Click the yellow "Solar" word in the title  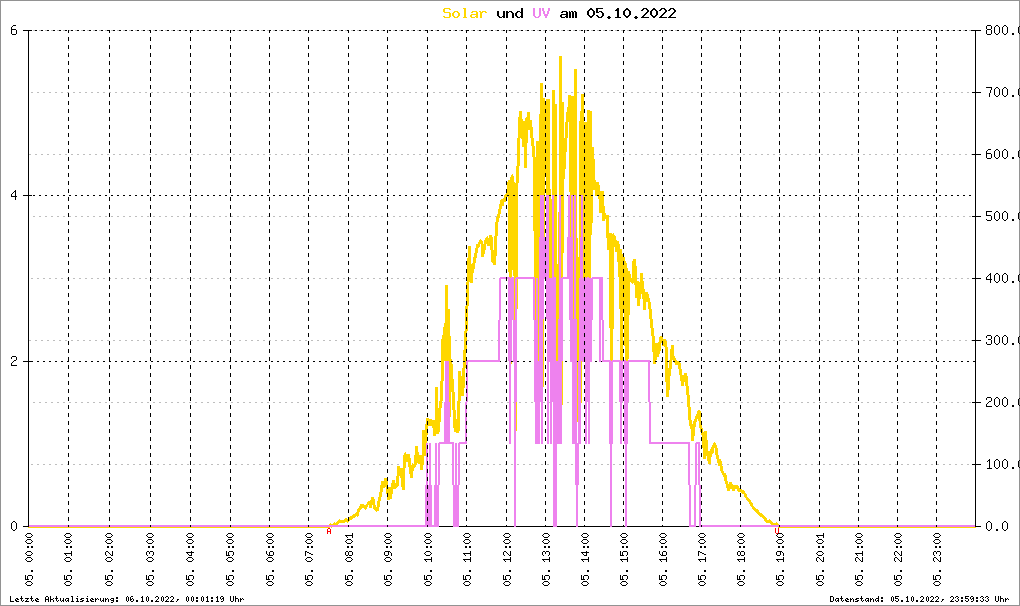tap(464, 13)
